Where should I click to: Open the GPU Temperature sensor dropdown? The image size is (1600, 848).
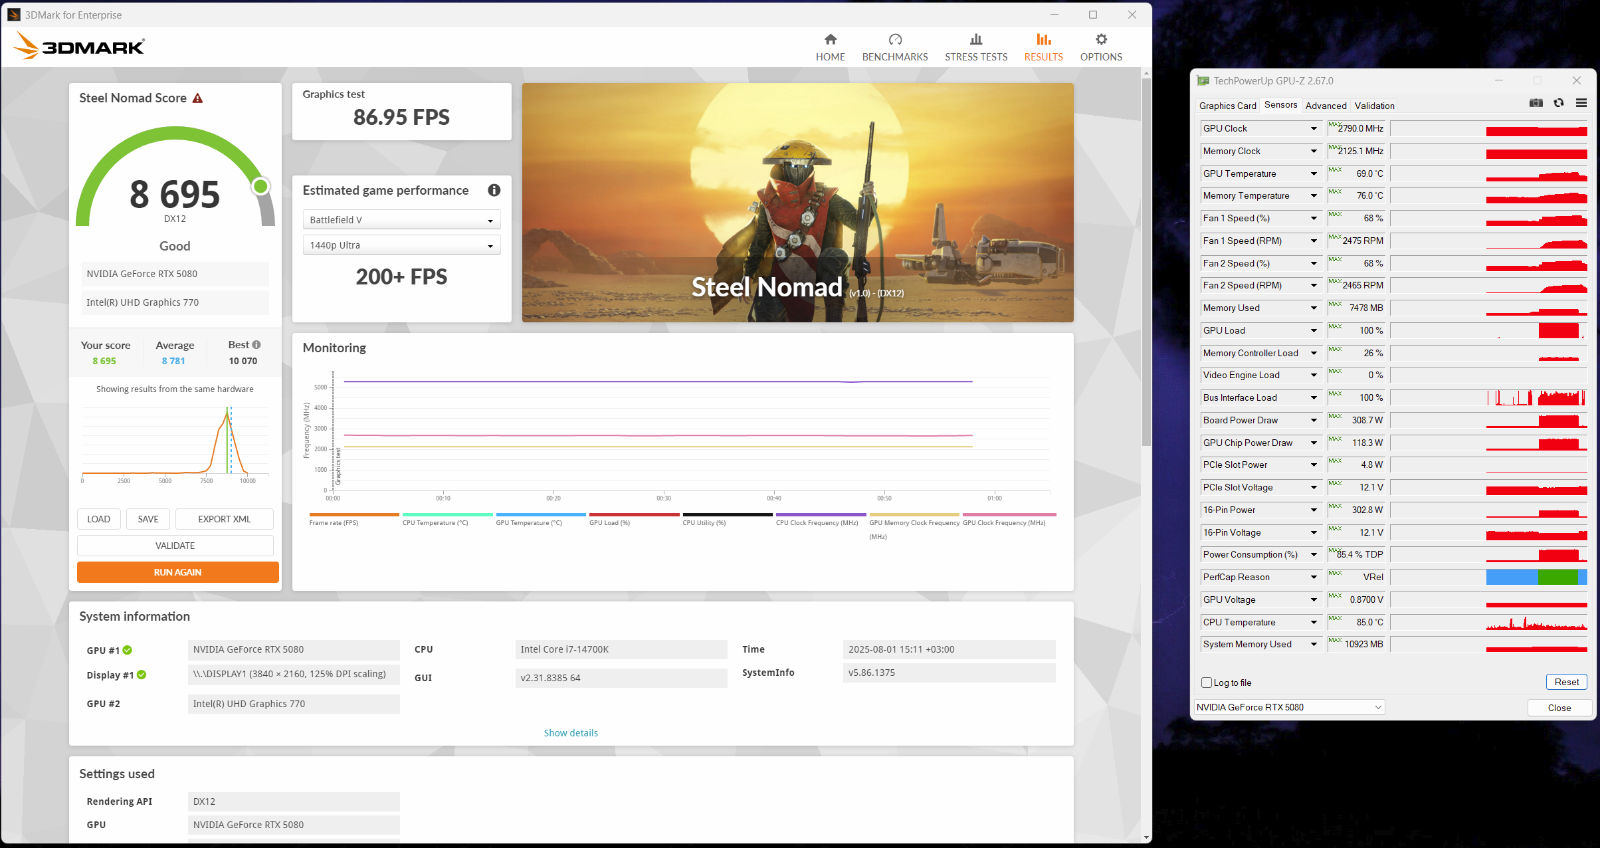[x=1314, y=174]
